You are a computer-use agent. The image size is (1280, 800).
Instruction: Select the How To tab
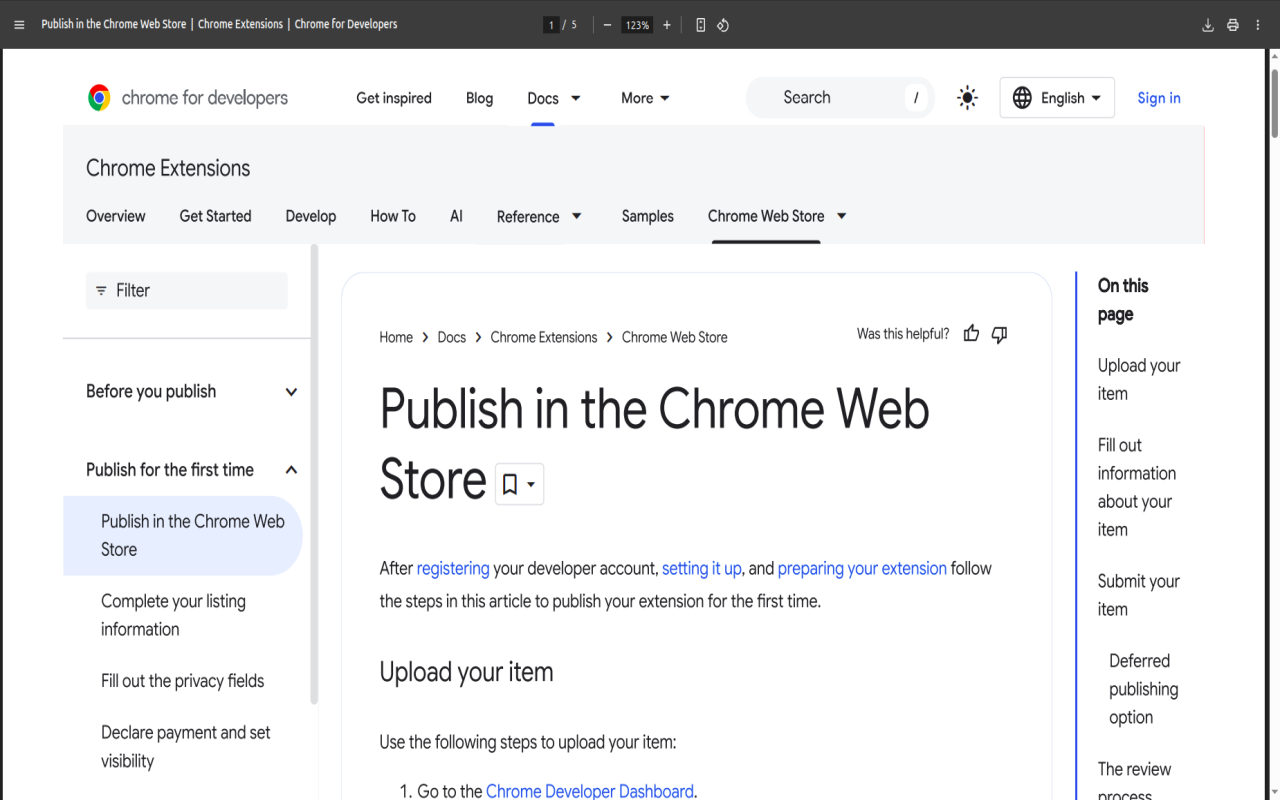(393, 216)
